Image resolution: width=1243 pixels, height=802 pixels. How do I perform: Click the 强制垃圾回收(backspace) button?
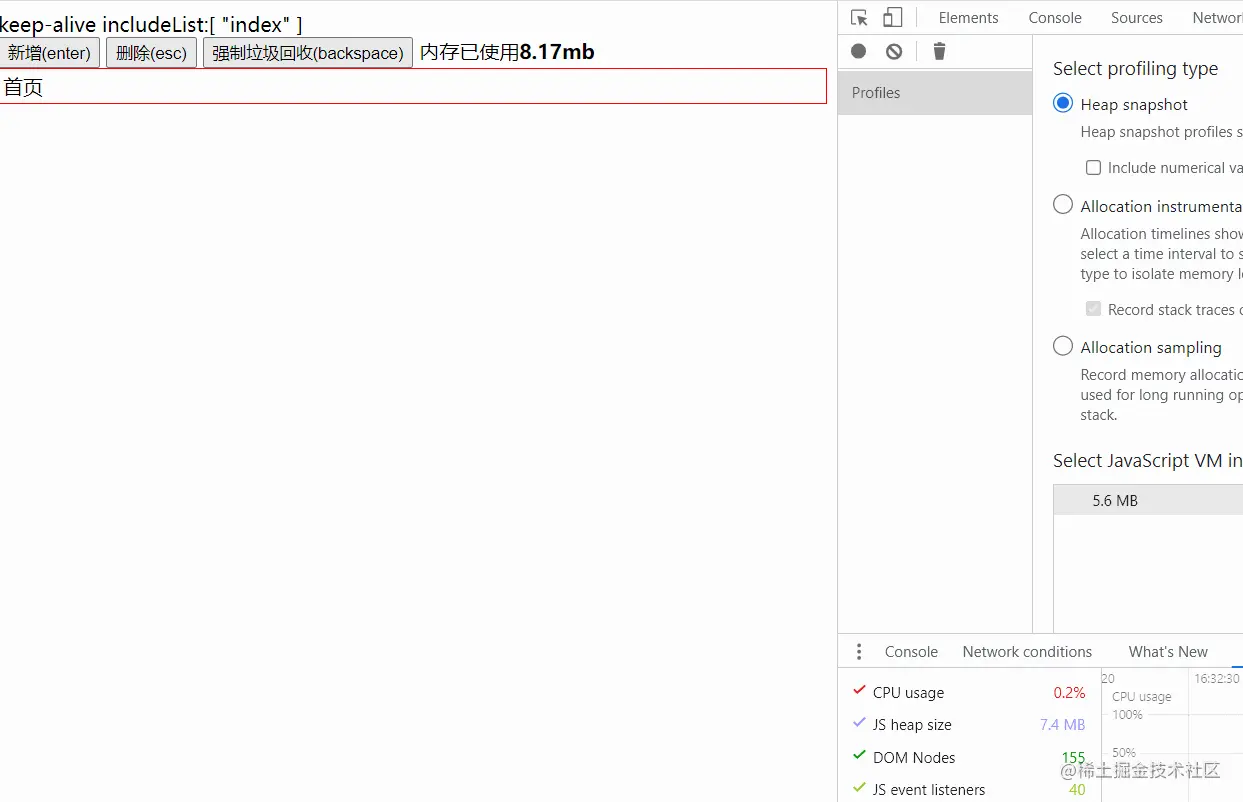pyautogui.click(x=308, y=53)
